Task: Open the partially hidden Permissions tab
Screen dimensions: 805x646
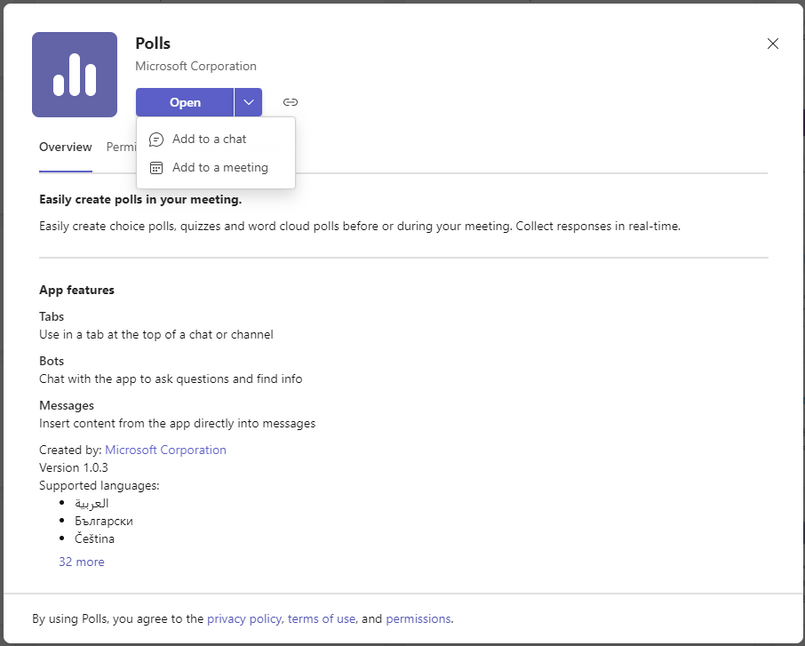Action: [x=121, y=147]
